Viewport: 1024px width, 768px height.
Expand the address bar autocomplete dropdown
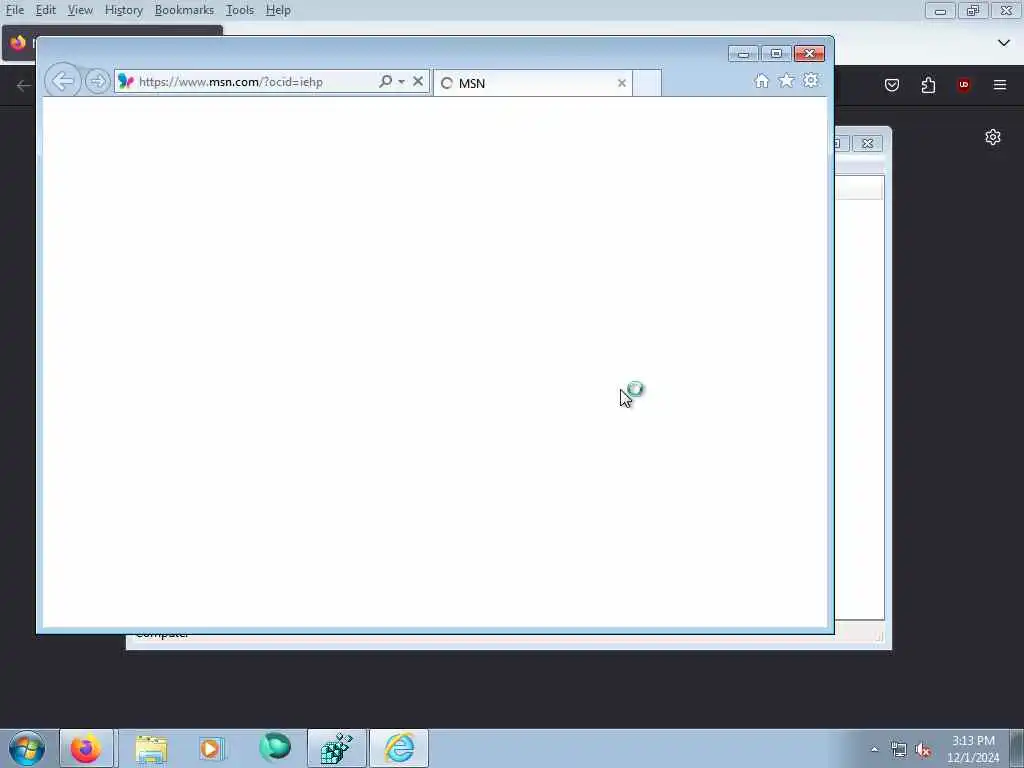401,82
